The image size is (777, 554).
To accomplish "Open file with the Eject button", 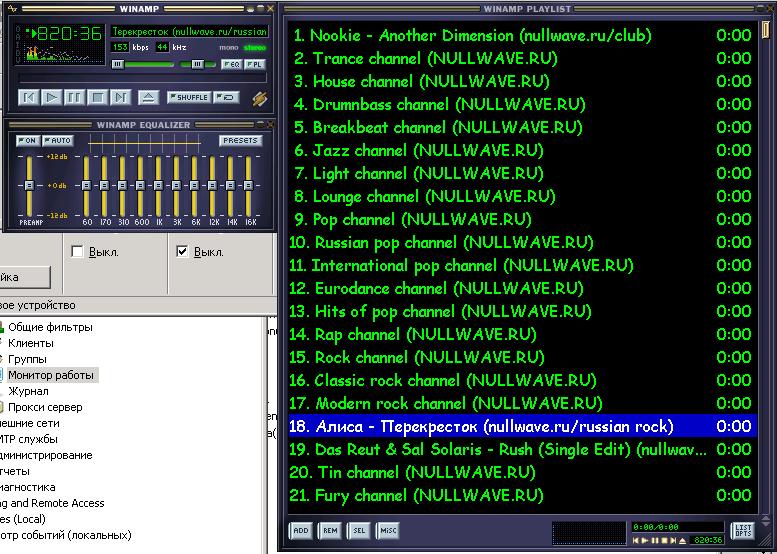I will [x=148, y=97].
